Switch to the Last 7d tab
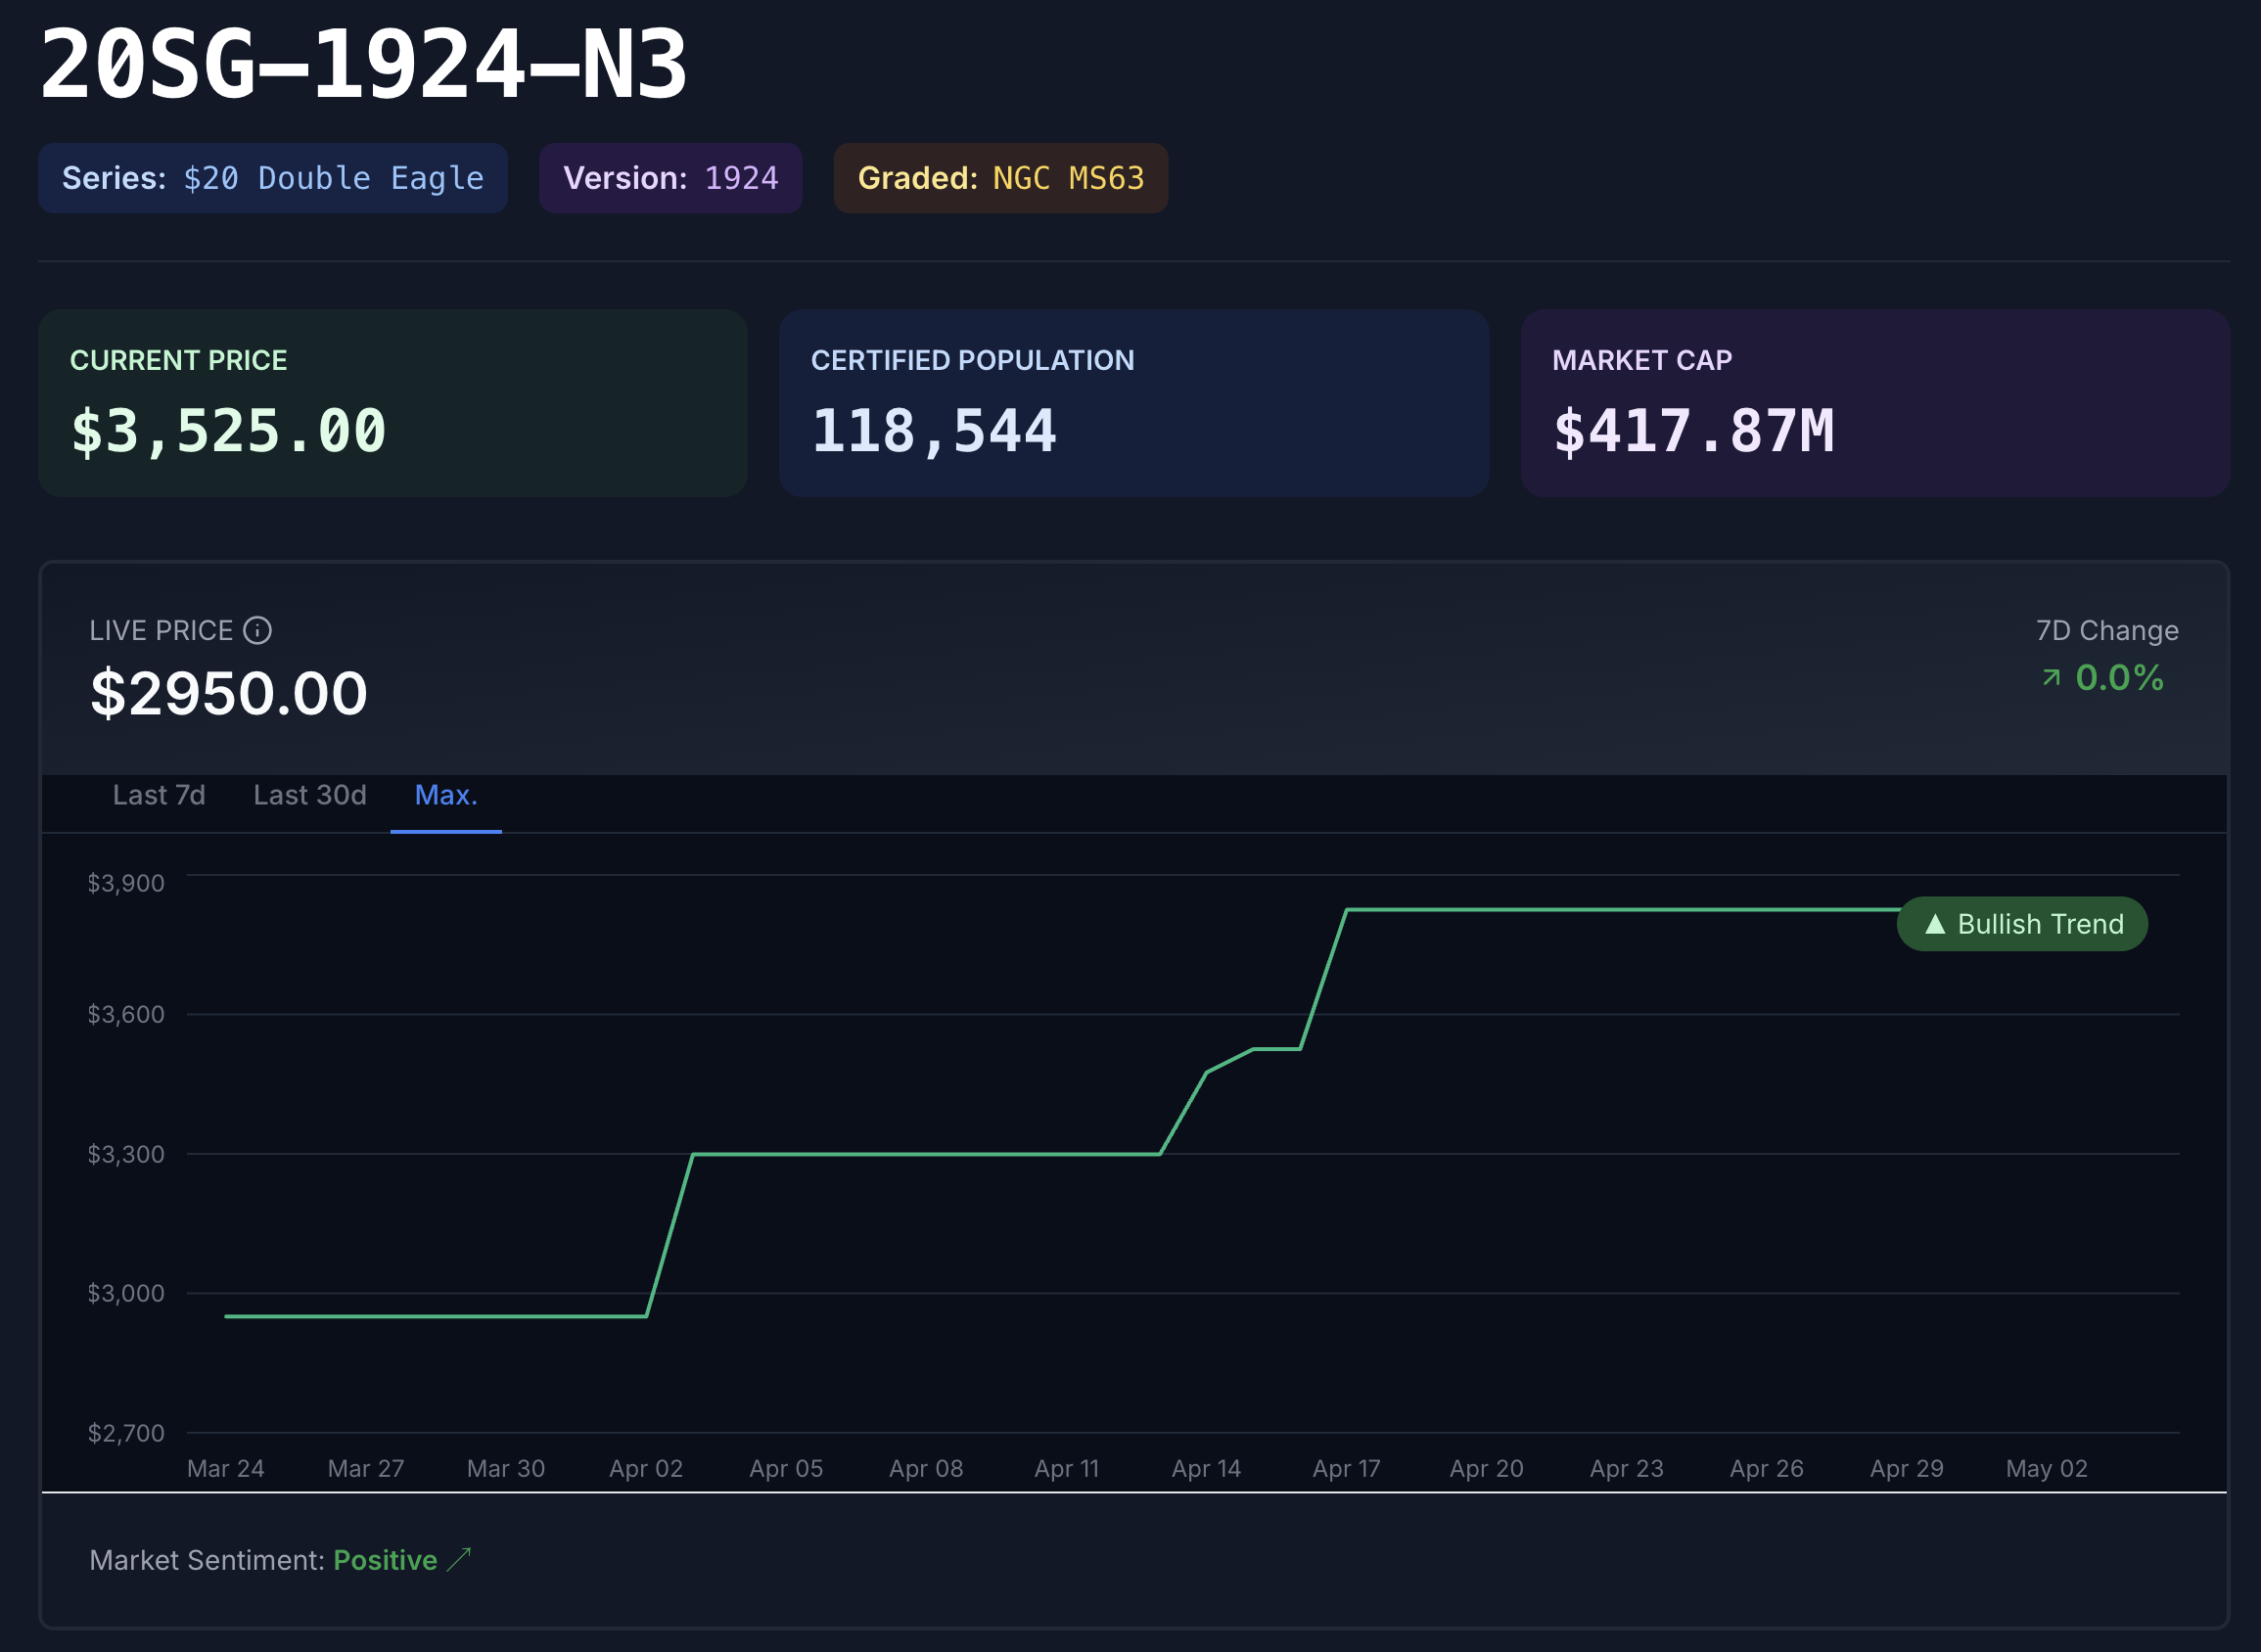Image resolution: width=2261 pixels, height=1652 pixels. pos(159,795)
